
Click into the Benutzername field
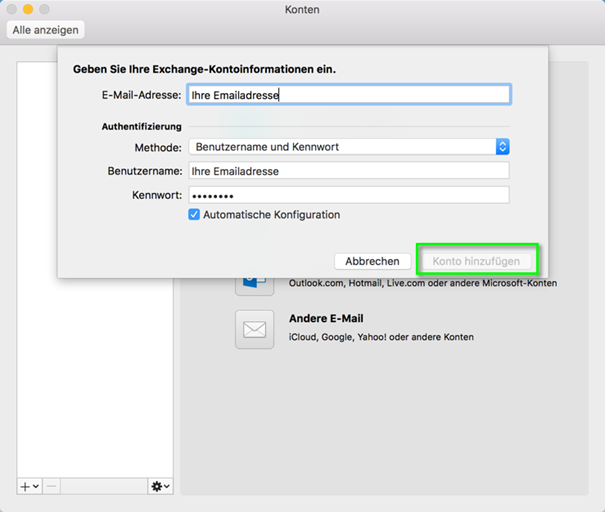tap(349, 171)
